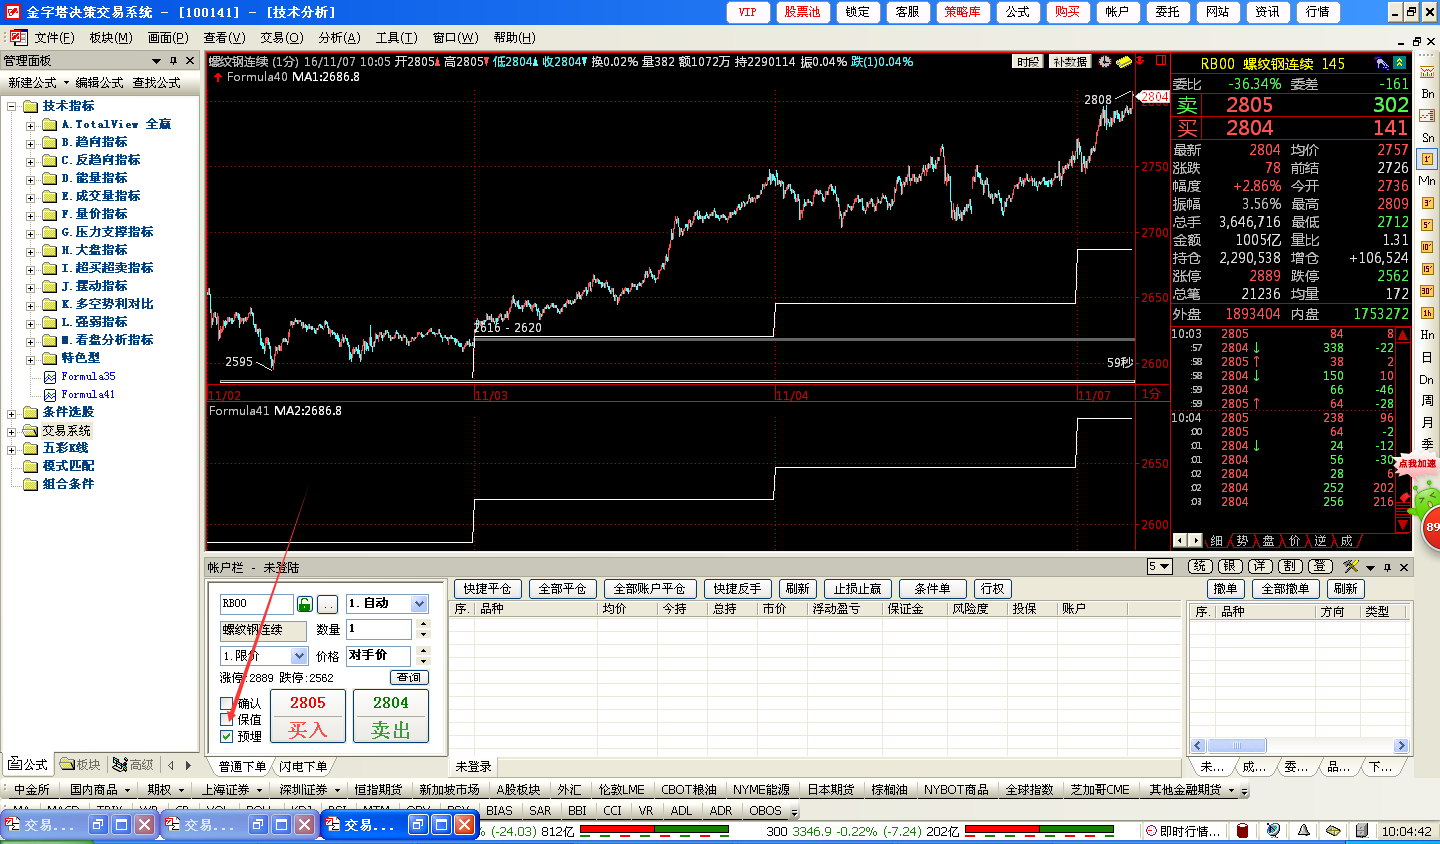Uncheck the 预埋 checkbox
The image size is (1440, 844).
[x=227, y=736]
